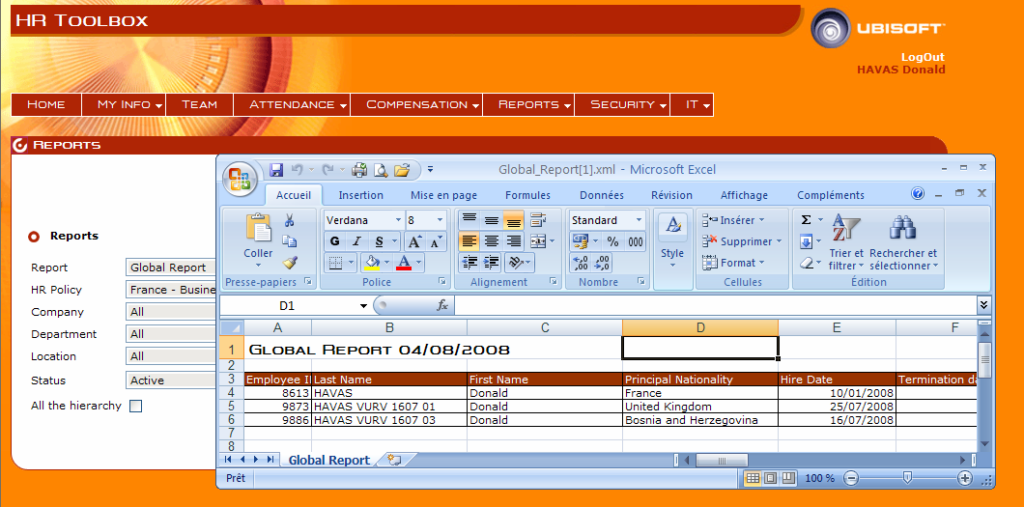Screen dimensions: 1024x507
Task: Open the Mise en page tab
Action: 443,195
